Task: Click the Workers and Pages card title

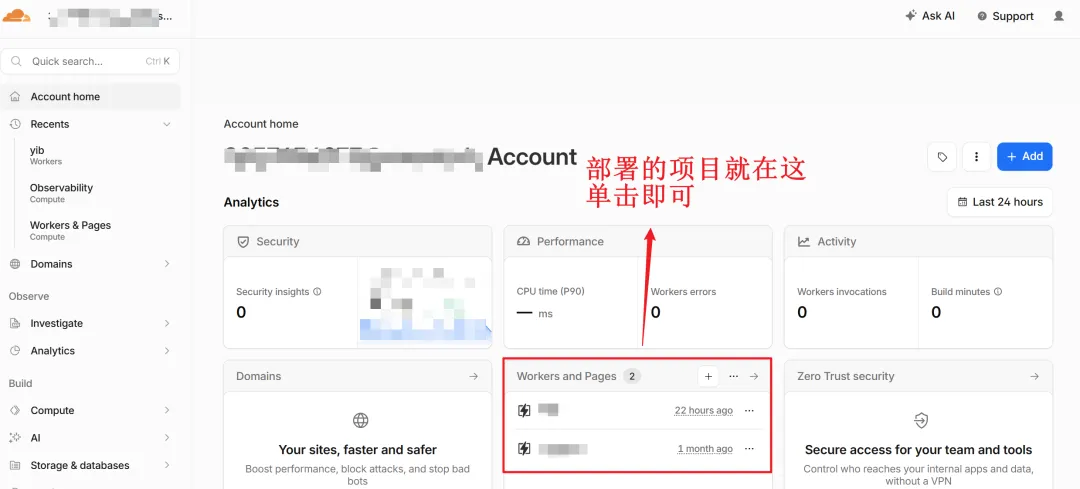Action: (566, 376)
